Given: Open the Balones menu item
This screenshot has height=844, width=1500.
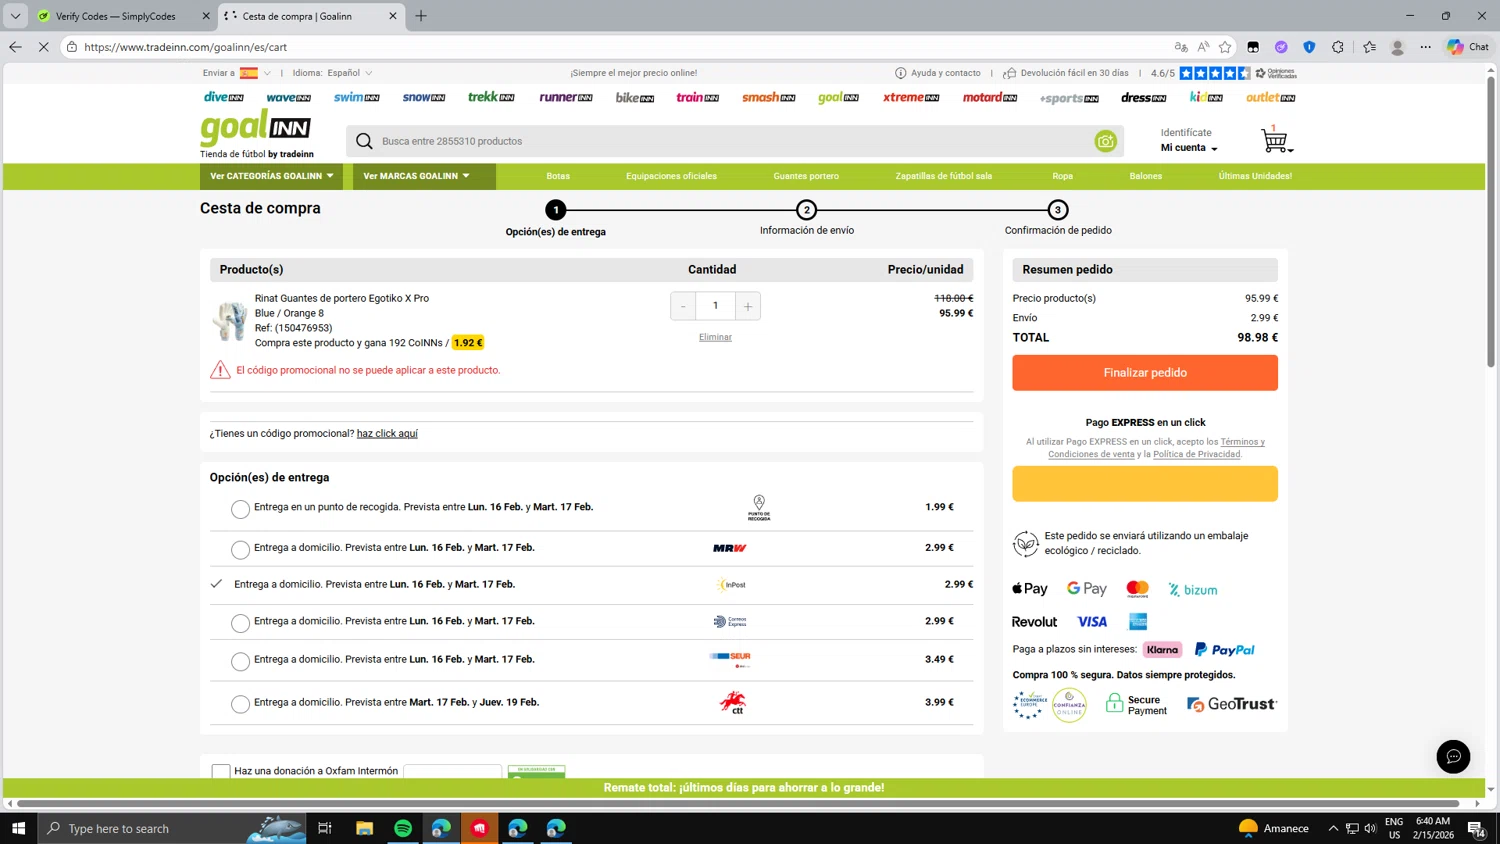Looking at the screenshot, I should point(1146,176).
